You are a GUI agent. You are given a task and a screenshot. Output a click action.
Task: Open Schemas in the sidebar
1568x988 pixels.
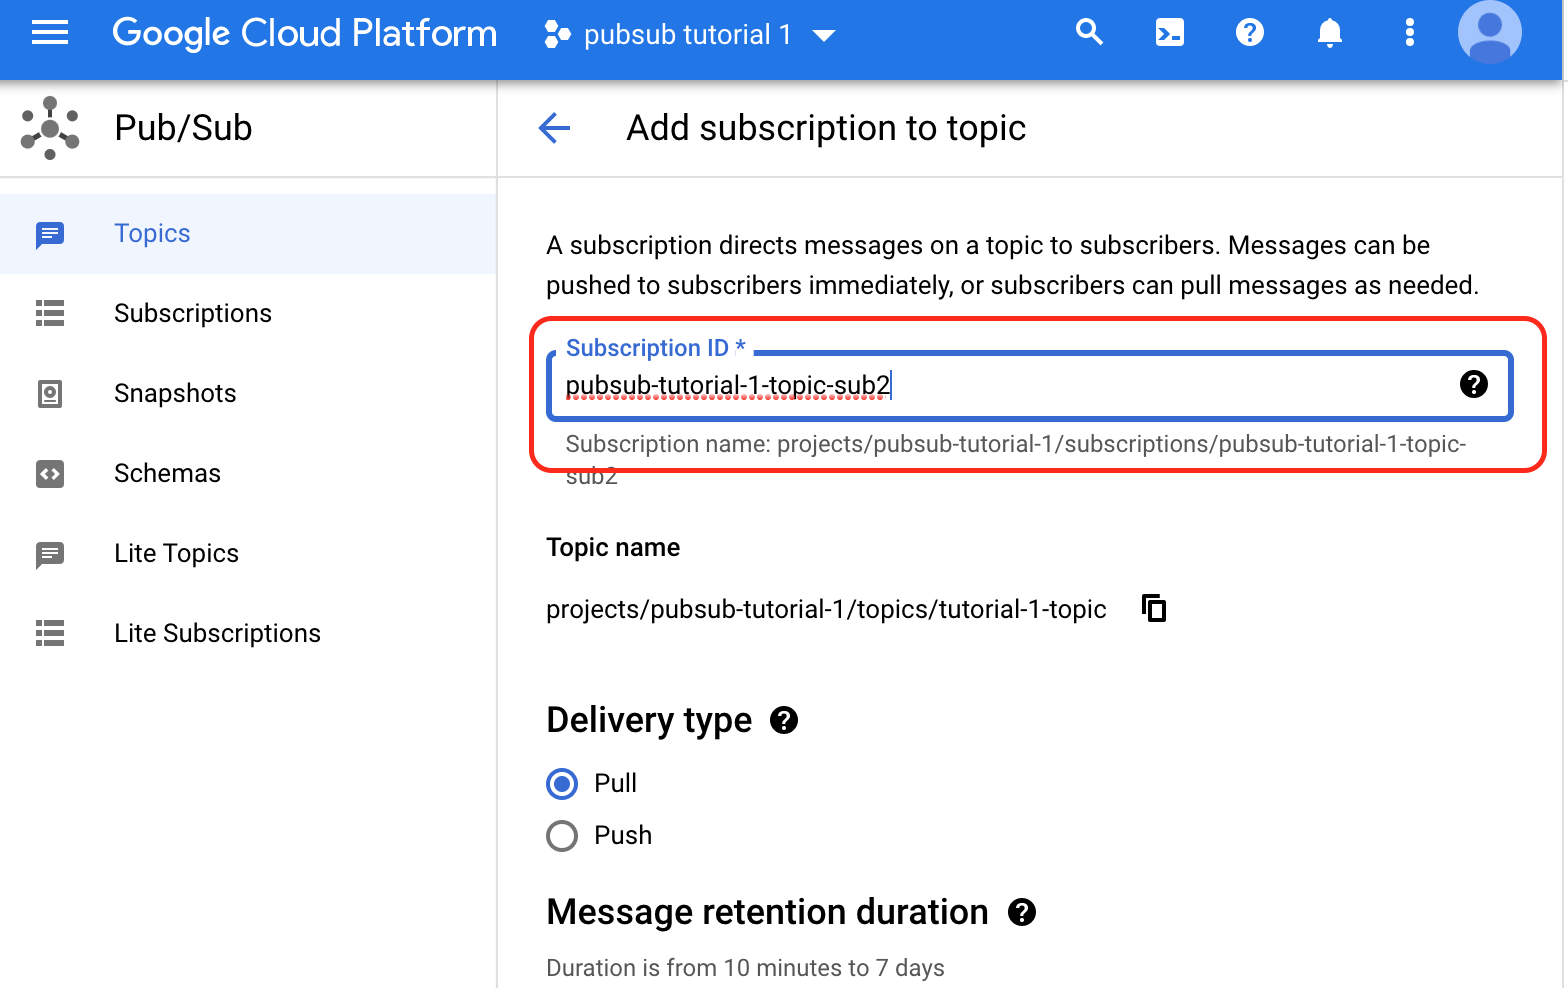248,474
